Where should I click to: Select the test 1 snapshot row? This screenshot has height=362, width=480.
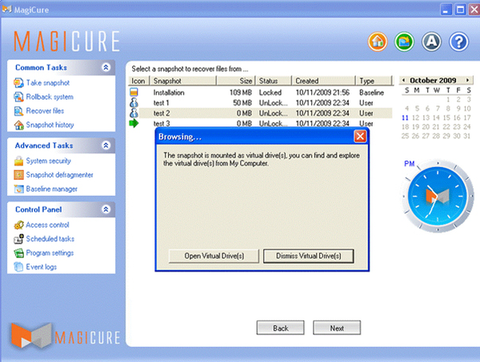tap(260, 103)
